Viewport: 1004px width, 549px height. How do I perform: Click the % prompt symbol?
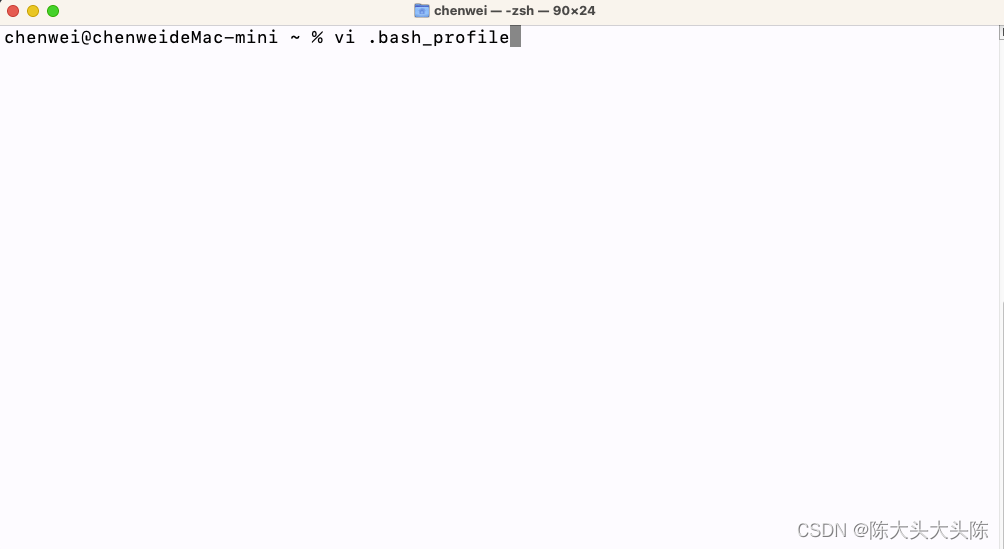pos(317,37)
